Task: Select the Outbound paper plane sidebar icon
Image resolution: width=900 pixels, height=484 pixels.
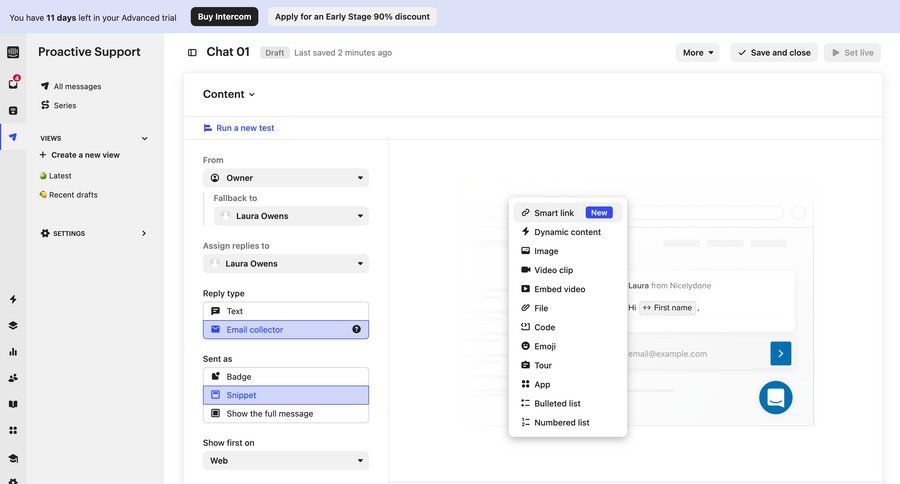Action: [13, 137]
